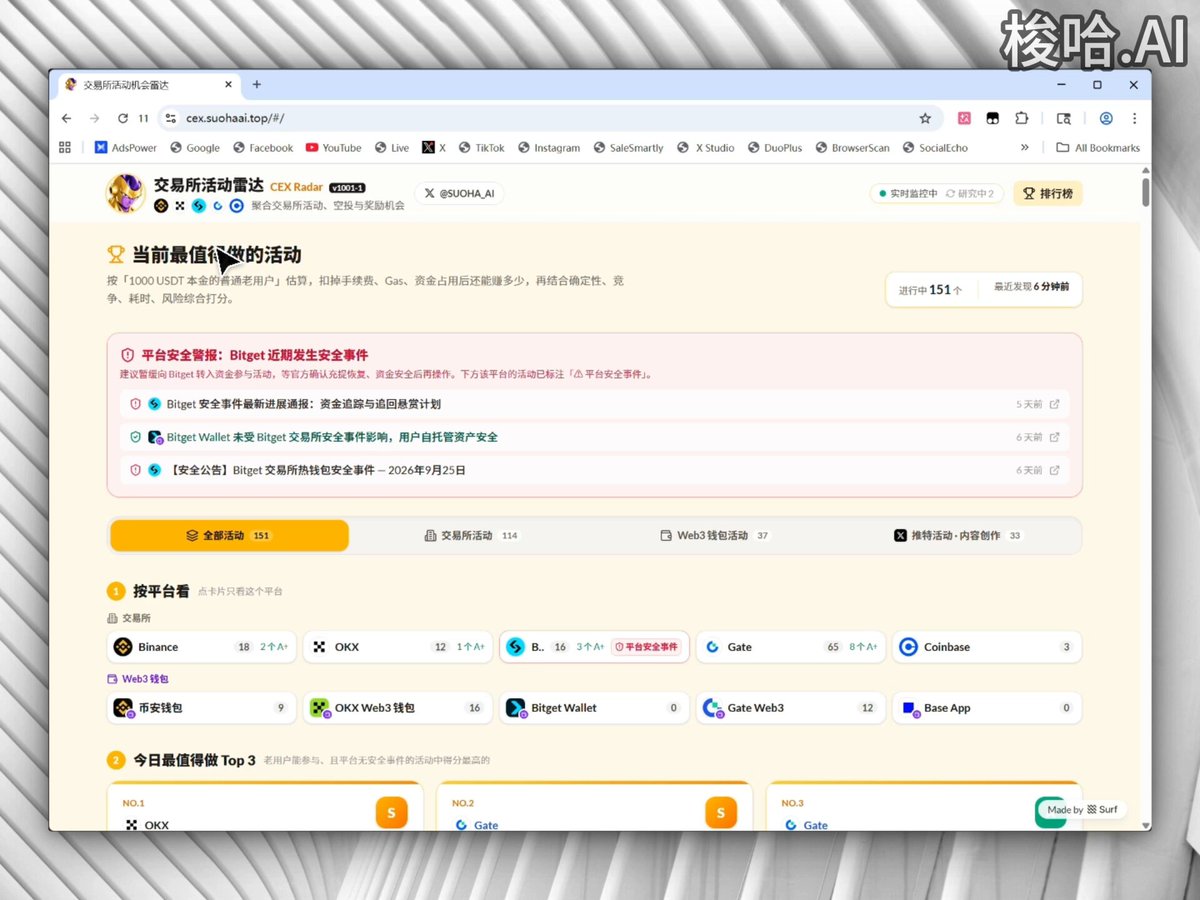Open the apps grid in bookmarks bar

click(65, 147)
